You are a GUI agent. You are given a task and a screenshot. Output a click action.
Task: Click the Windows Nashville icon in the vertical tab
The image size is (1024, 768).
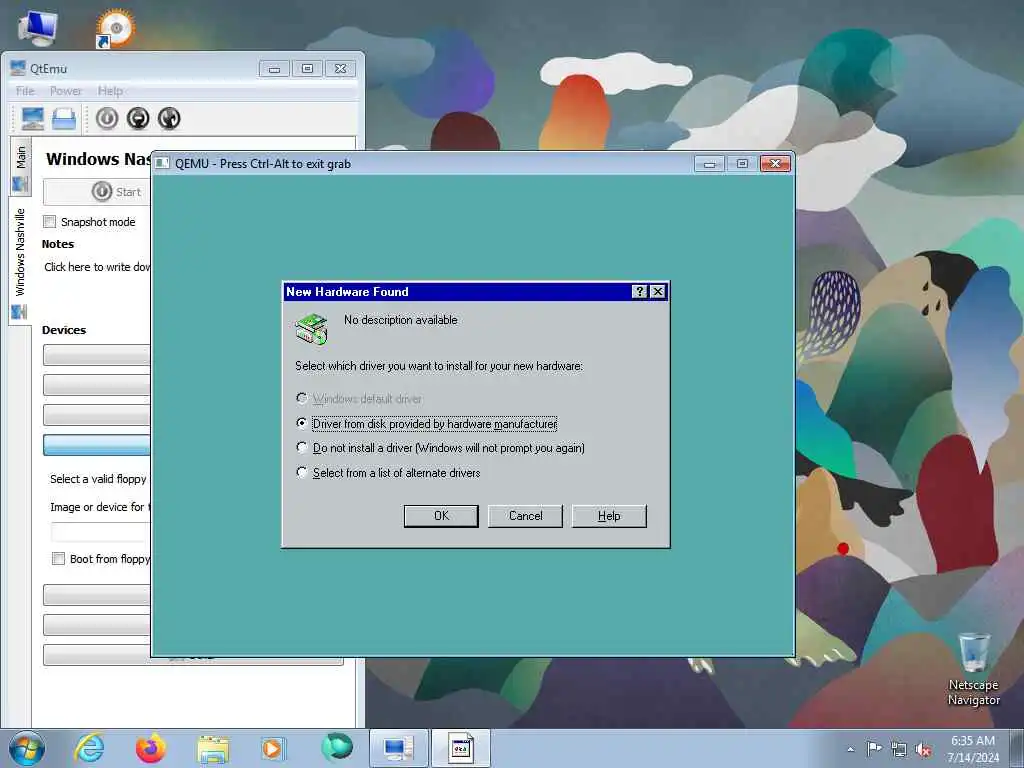(20, 312)
